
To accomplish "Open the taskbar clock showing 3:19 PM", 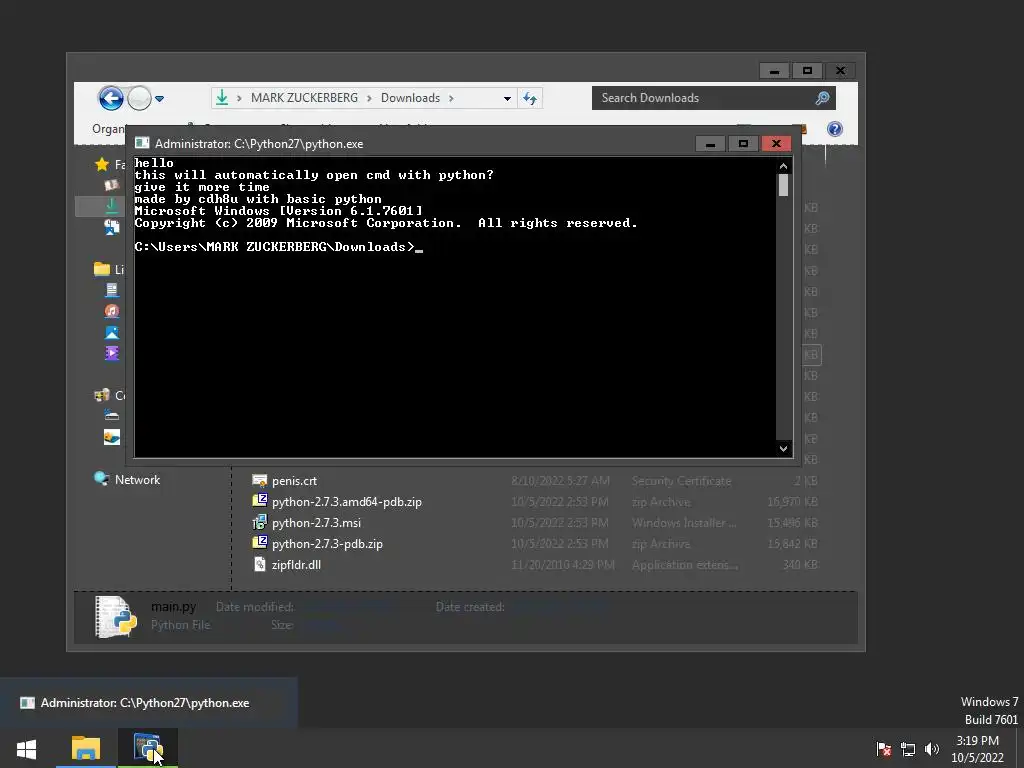I will (x=978, y=749).
